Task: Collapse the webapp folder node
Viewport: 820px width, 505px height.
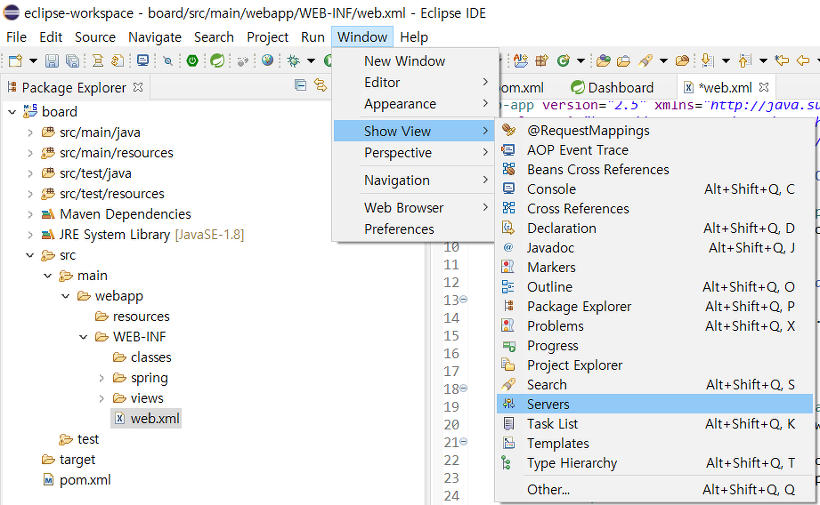Action: 65,296
